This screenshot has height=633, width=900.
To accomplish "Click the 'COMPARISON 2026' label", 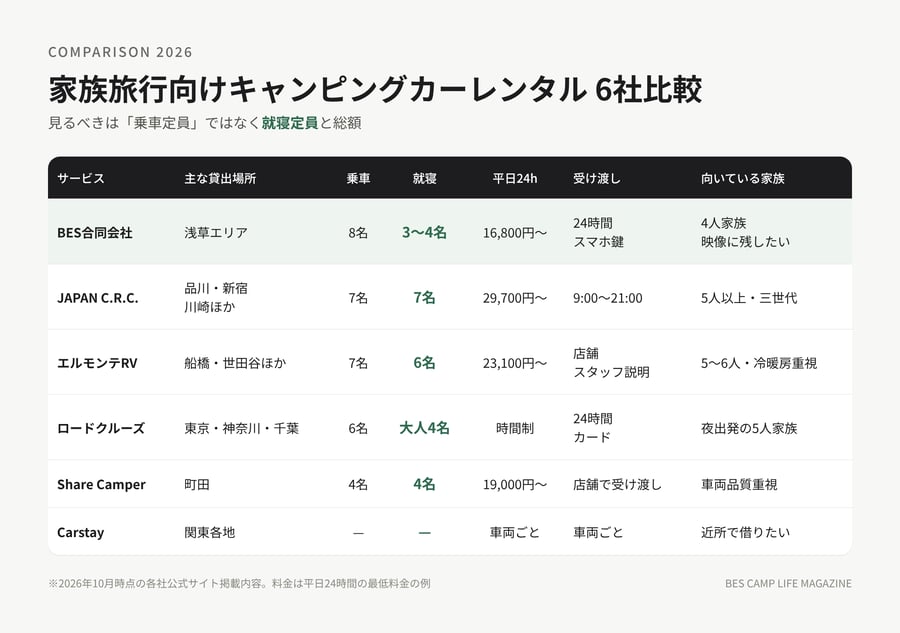I will tap(121, 52).
